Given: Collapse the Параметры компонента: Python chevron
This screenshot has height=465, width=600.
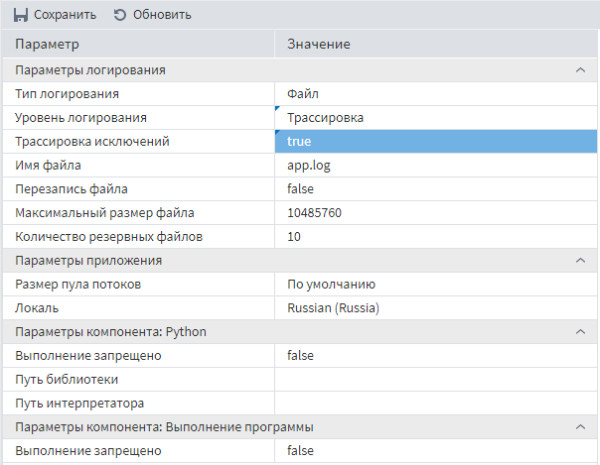Looking at the screenshot, I should click(580, 331).
